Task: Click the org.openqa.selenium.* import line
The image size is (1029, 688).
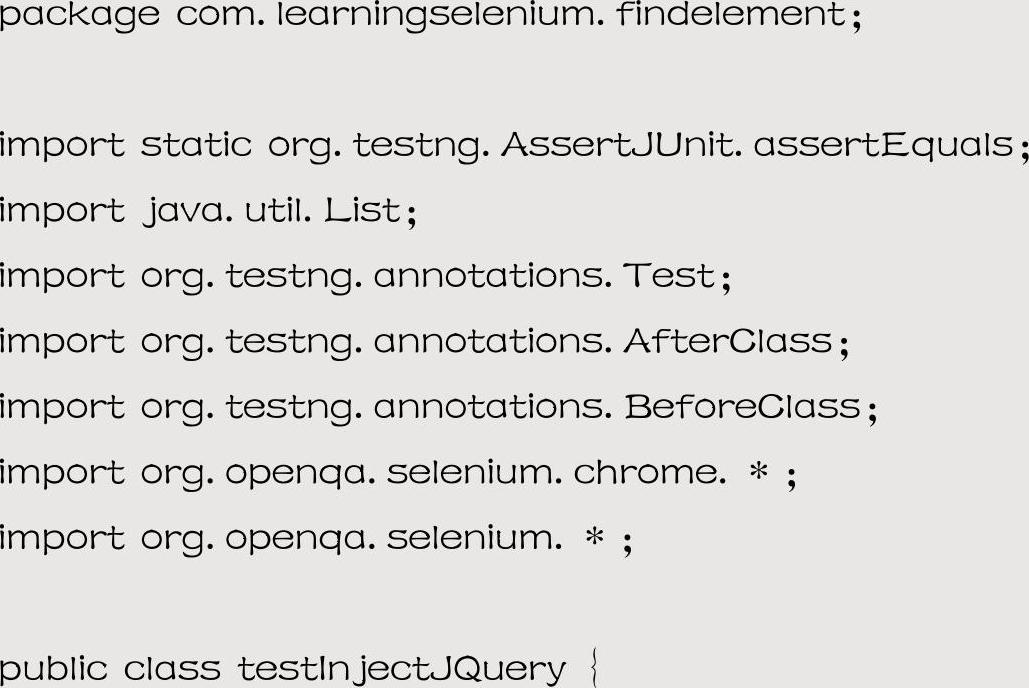Action: click(316, 541)
